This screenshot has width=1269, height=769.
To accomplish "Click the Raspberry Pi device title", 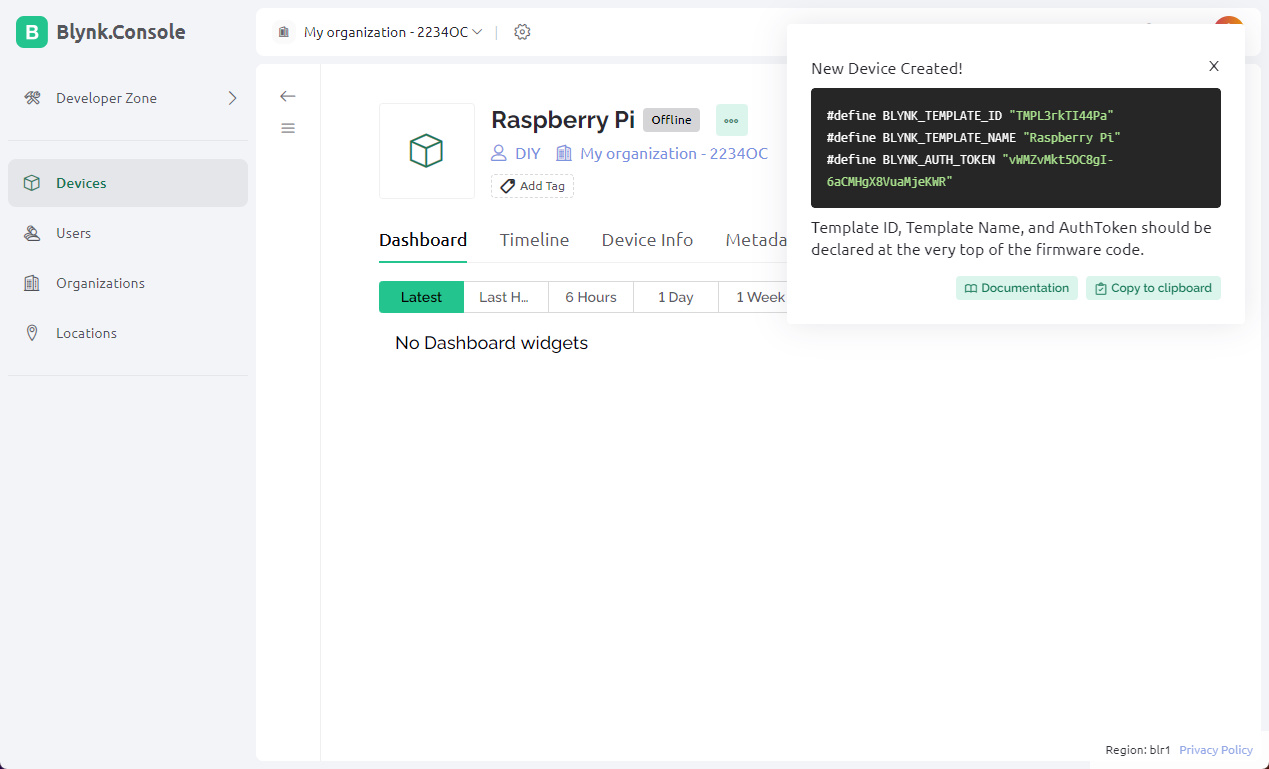I will point(563,120).
